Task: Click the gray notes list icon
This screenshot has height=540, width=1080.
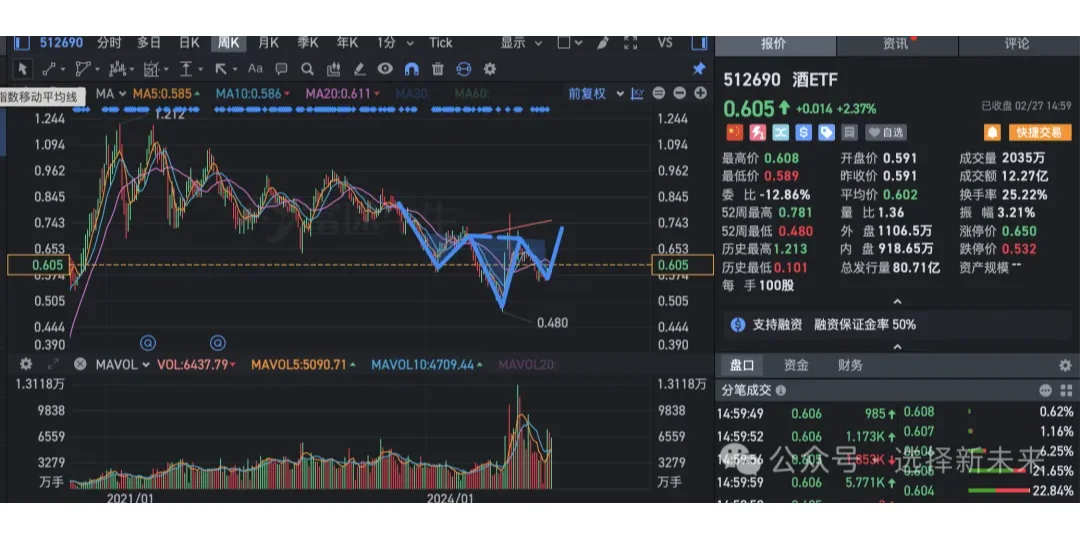Action: click(x=850, y=132)
